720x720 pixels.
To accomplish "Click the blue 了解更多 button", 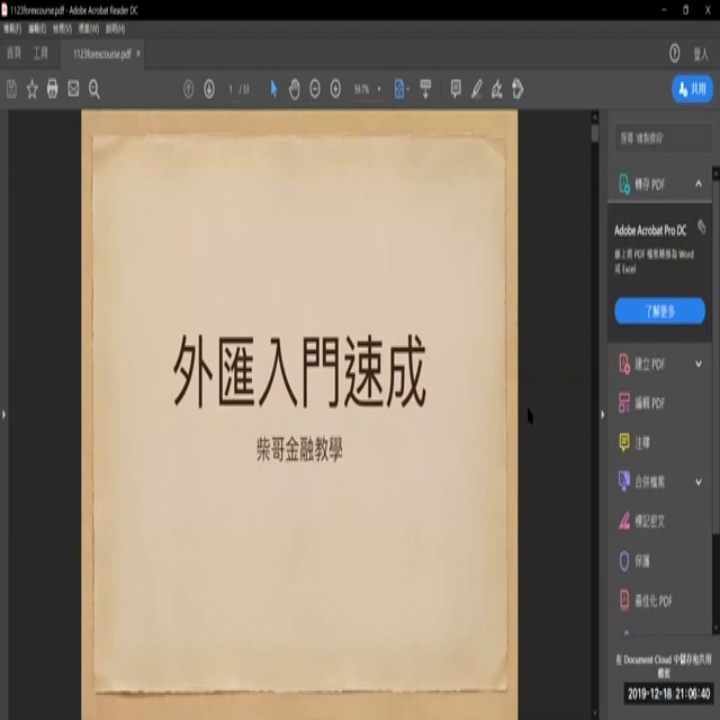I will pos(659,312).
